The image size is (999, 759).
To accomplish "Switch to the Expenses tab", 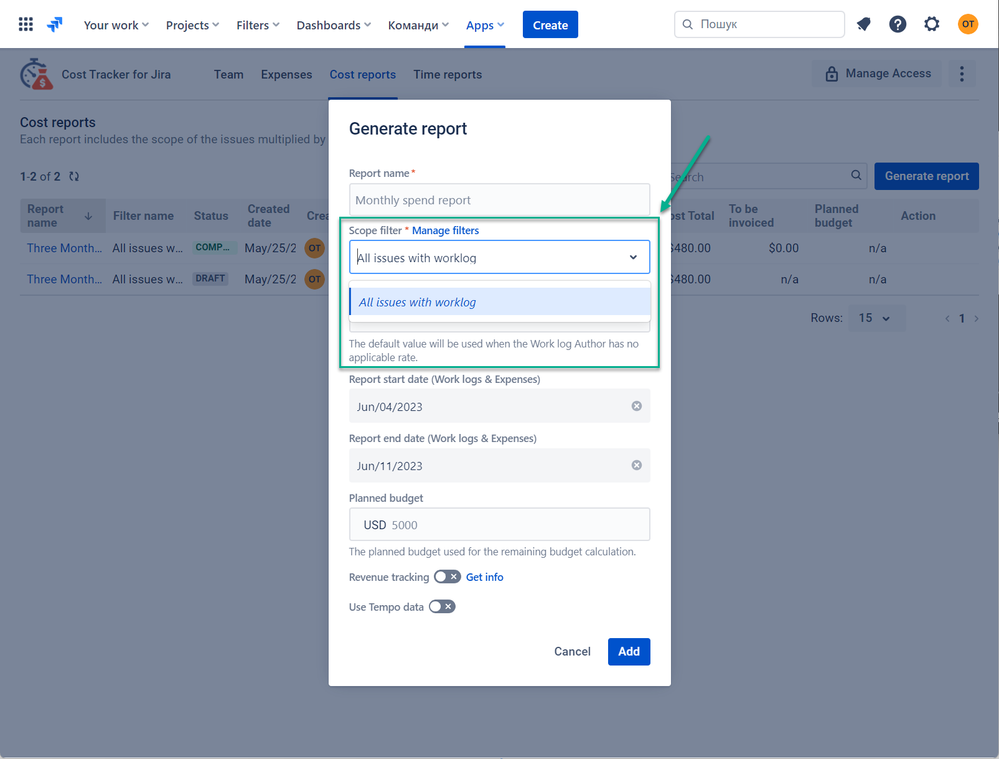I will click(x=286, y=75).
